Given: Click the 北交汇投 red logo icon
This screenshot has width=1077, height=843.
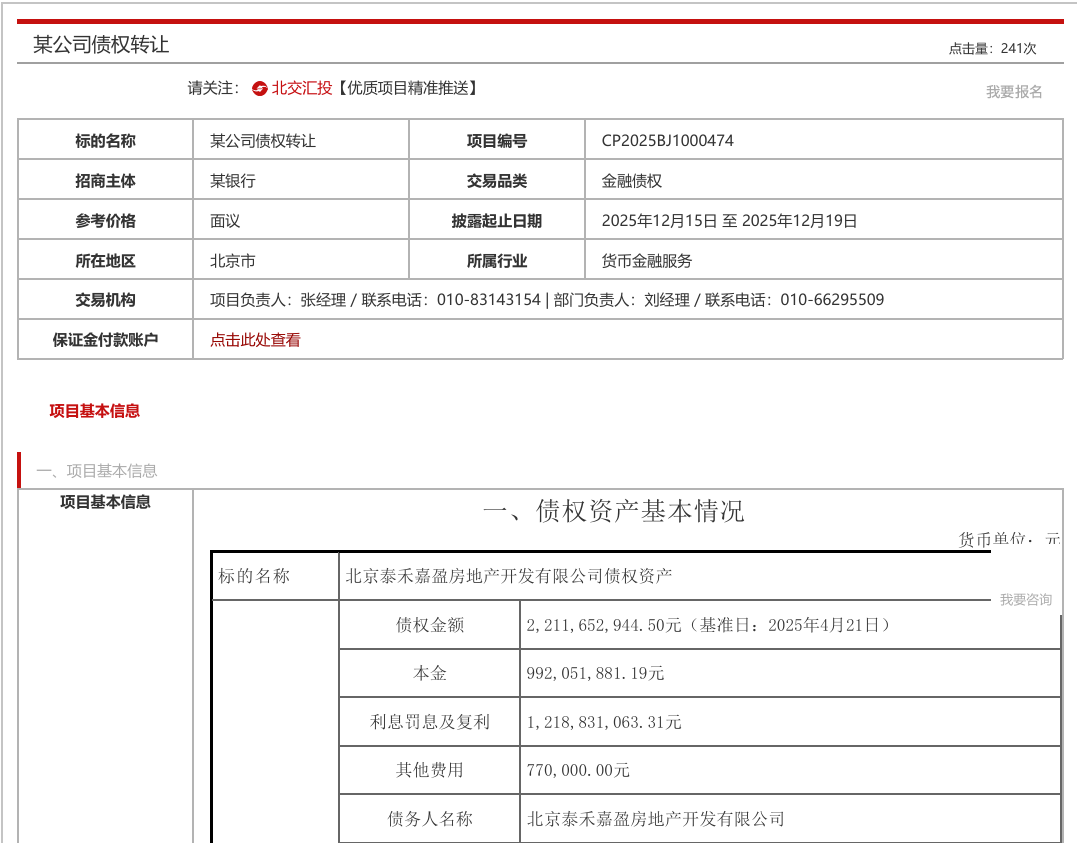Looking at the screenshot, I should 260,88.
